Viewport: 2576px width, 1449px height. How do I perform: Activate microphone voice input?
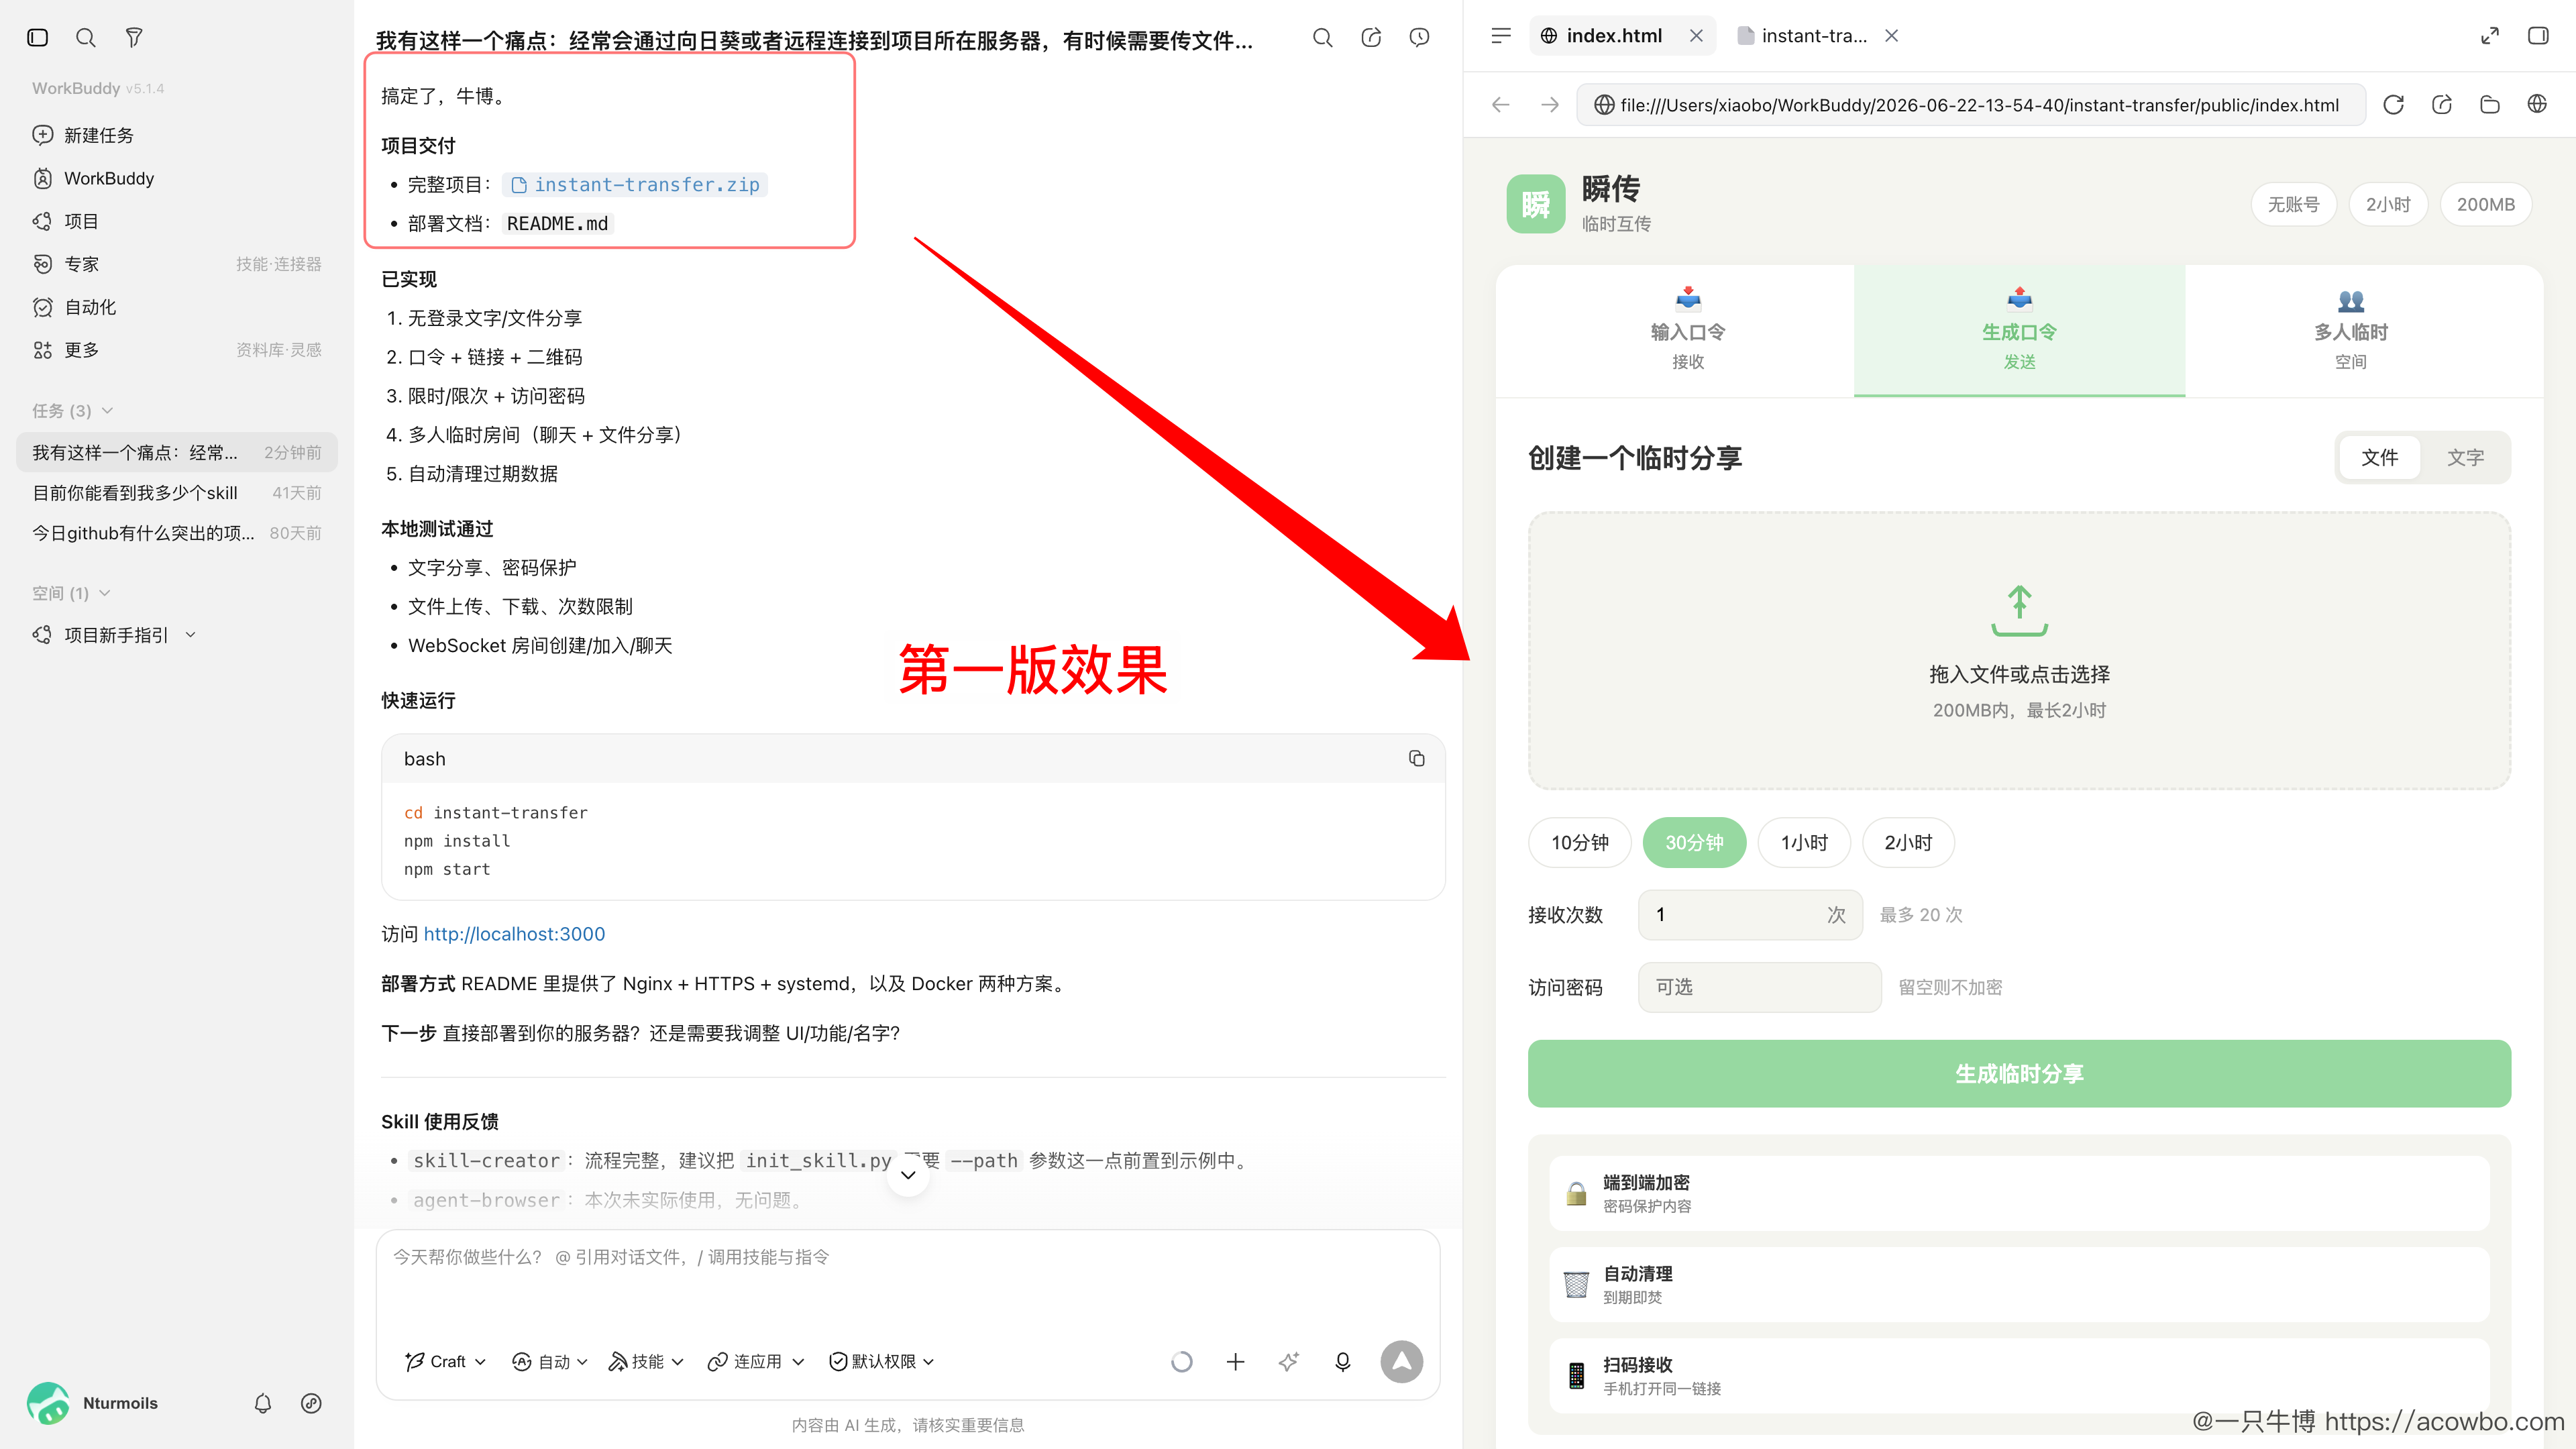(x=1343, y=1362)
